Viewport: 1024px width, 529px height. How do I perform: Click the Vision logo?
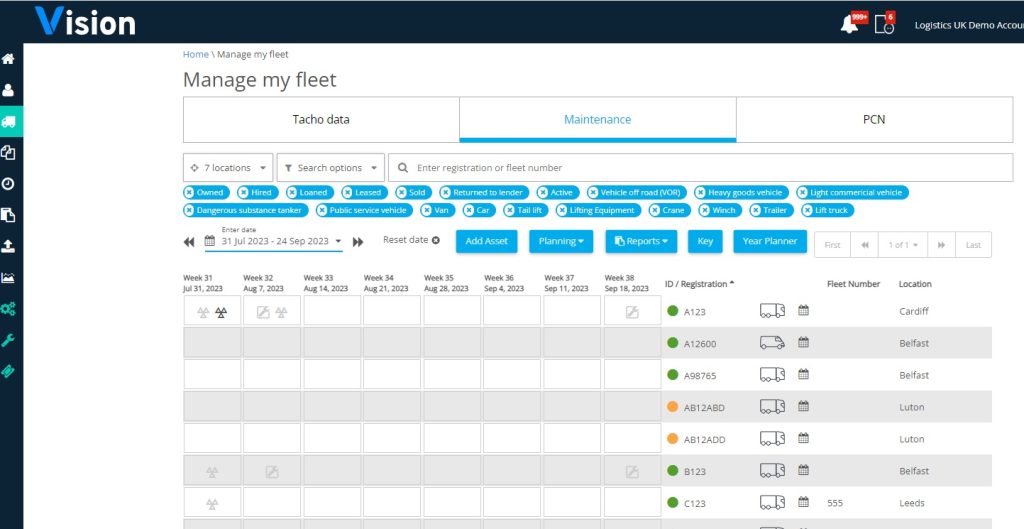point(86,22)
